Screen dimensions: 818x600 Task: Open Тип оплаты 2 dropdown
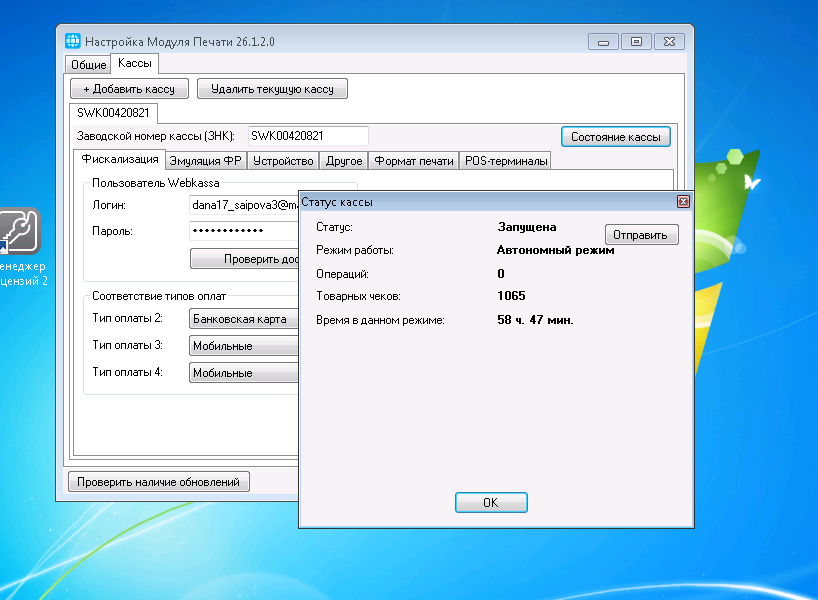[244, 319]
